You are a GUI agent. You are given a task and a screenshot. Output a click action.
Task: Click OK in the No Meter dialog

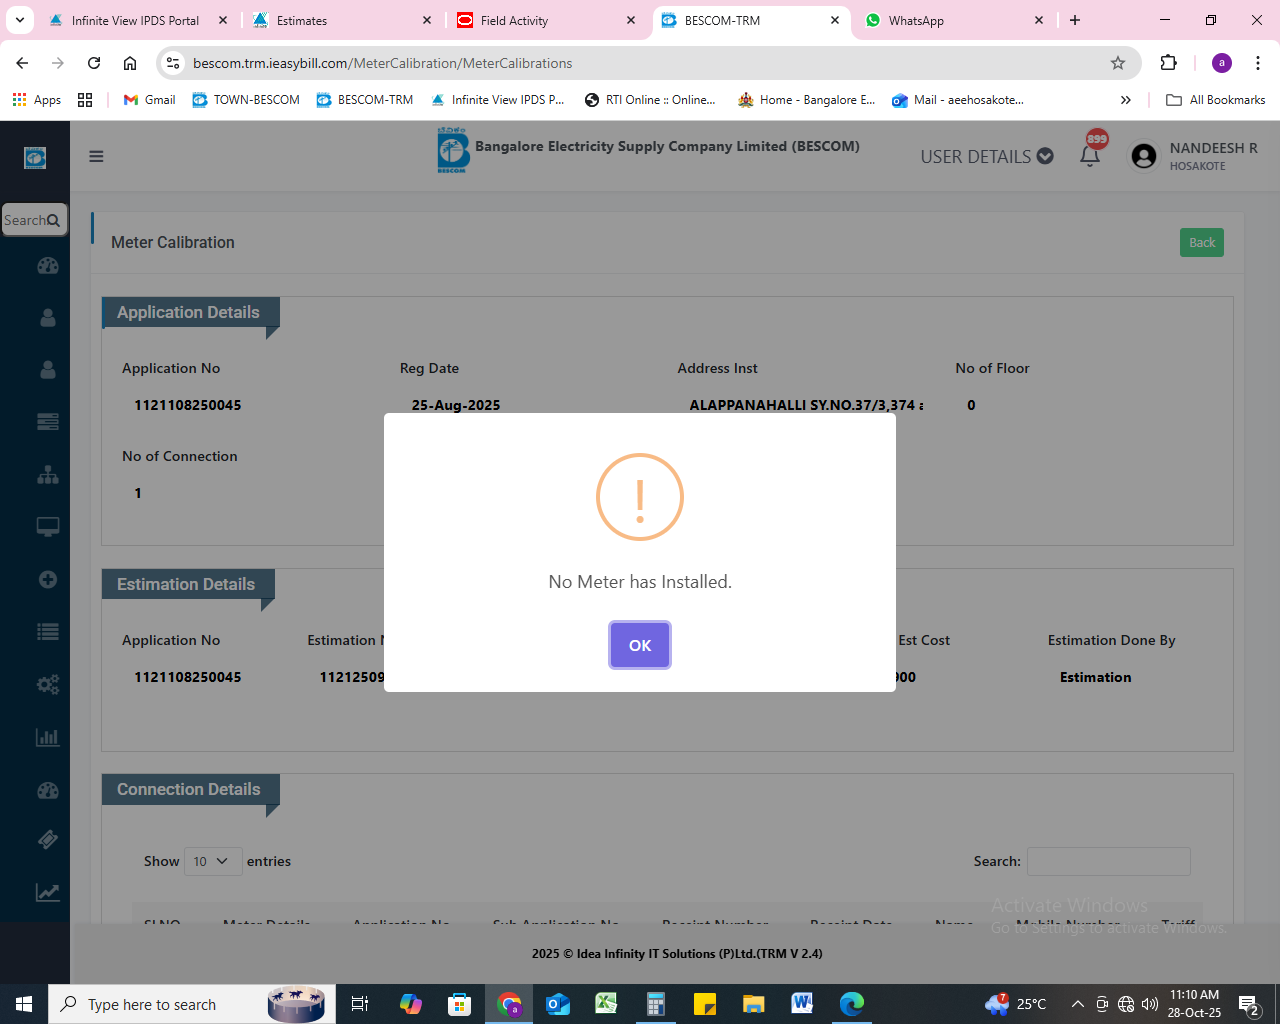coord(640,645)
